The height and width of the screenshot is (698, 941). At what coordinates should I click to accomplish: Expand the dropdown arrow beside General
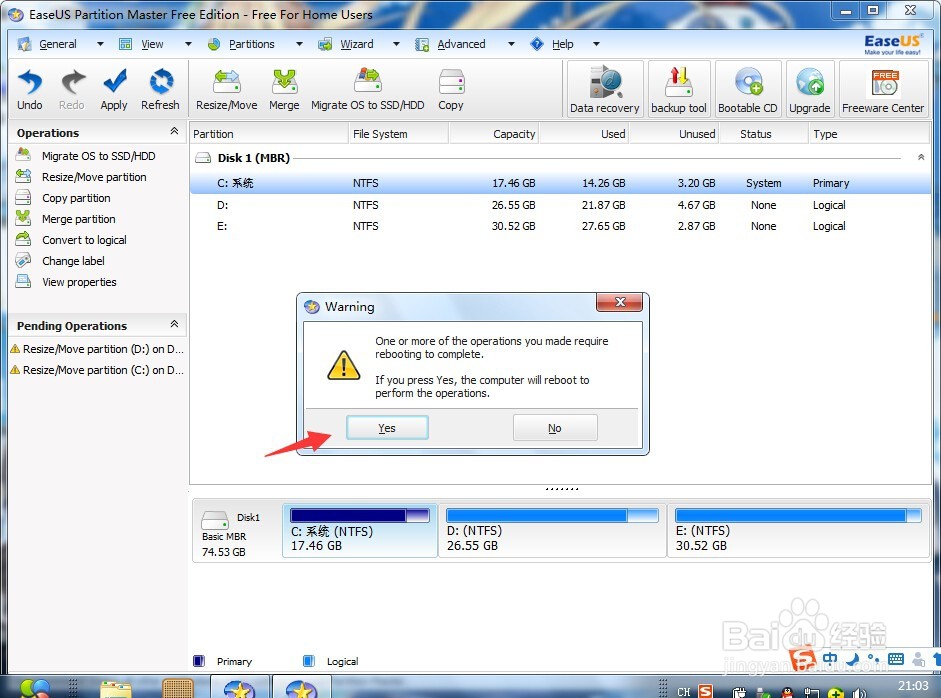coord(100,44)
